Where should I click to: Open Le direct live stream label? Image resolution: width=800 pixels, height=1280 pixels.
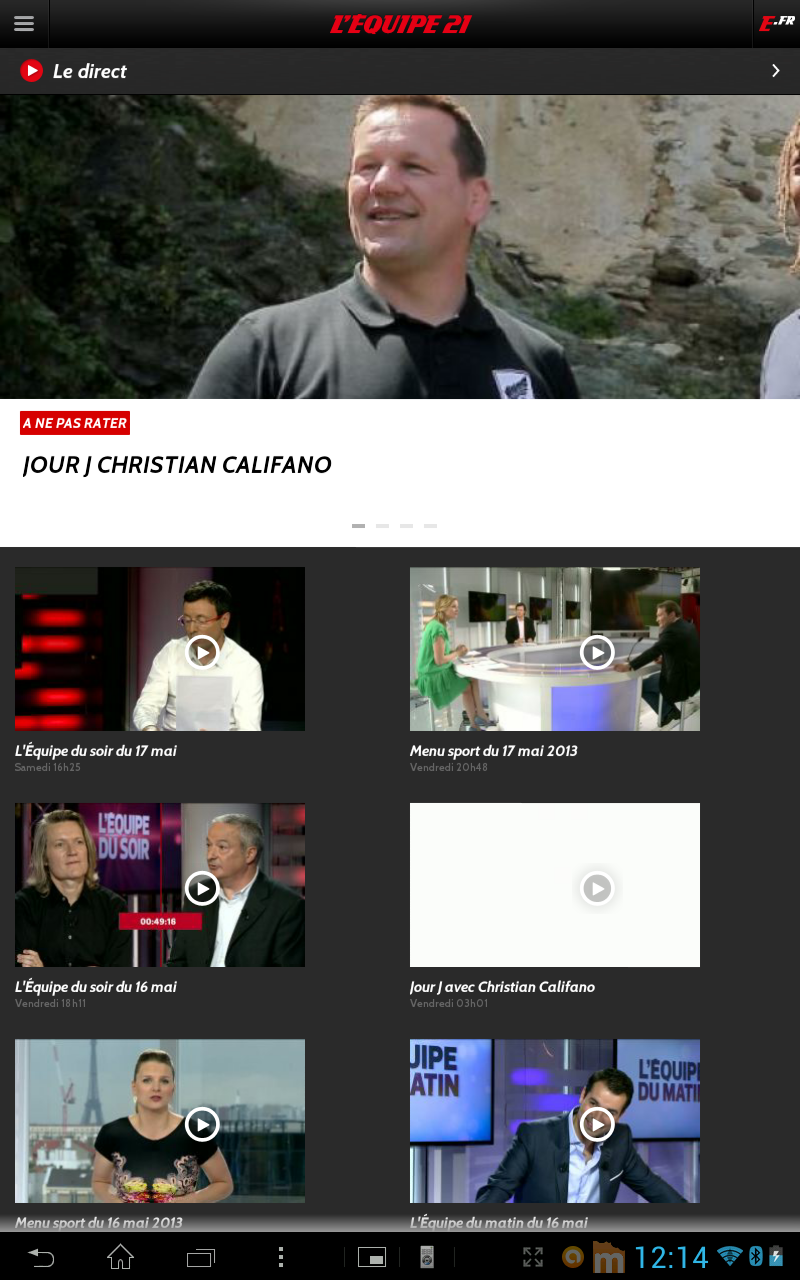coord(90,71)
